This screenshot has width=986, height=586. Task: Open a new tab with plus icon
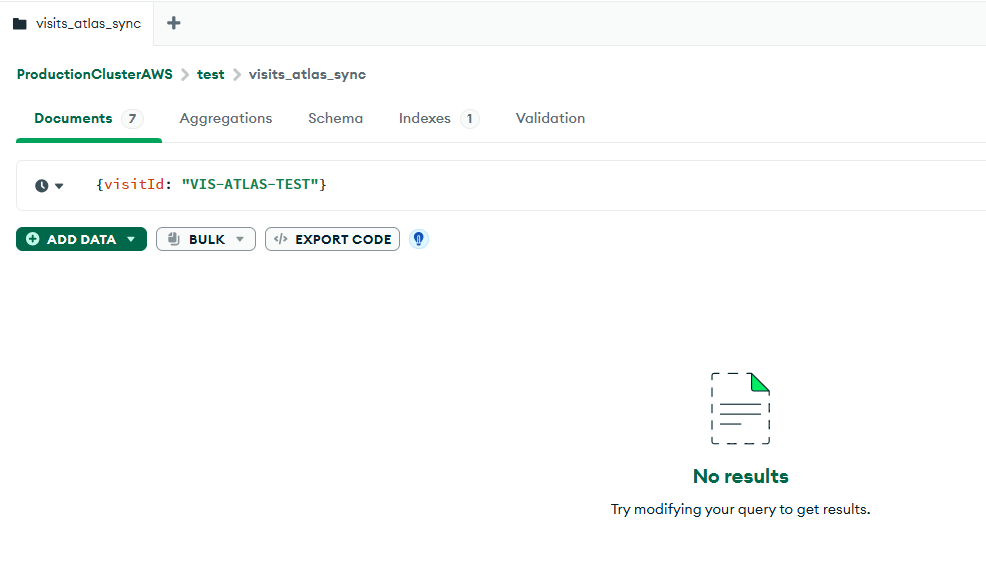[x=174, y=23]
